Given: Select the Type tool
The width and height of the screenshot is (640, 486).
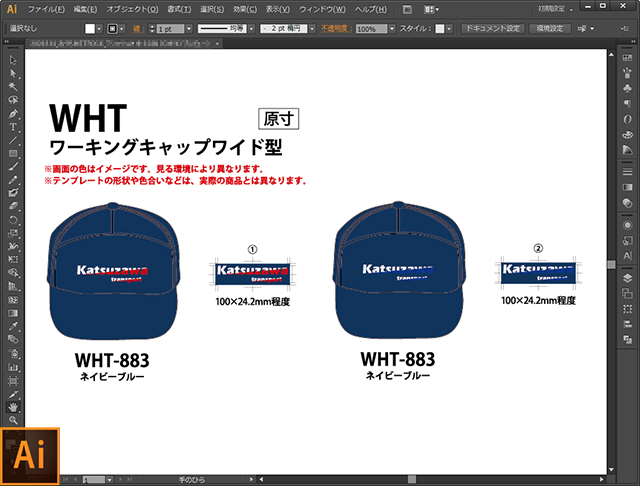Looking at the screenshot, I should [x=13, y=127].
